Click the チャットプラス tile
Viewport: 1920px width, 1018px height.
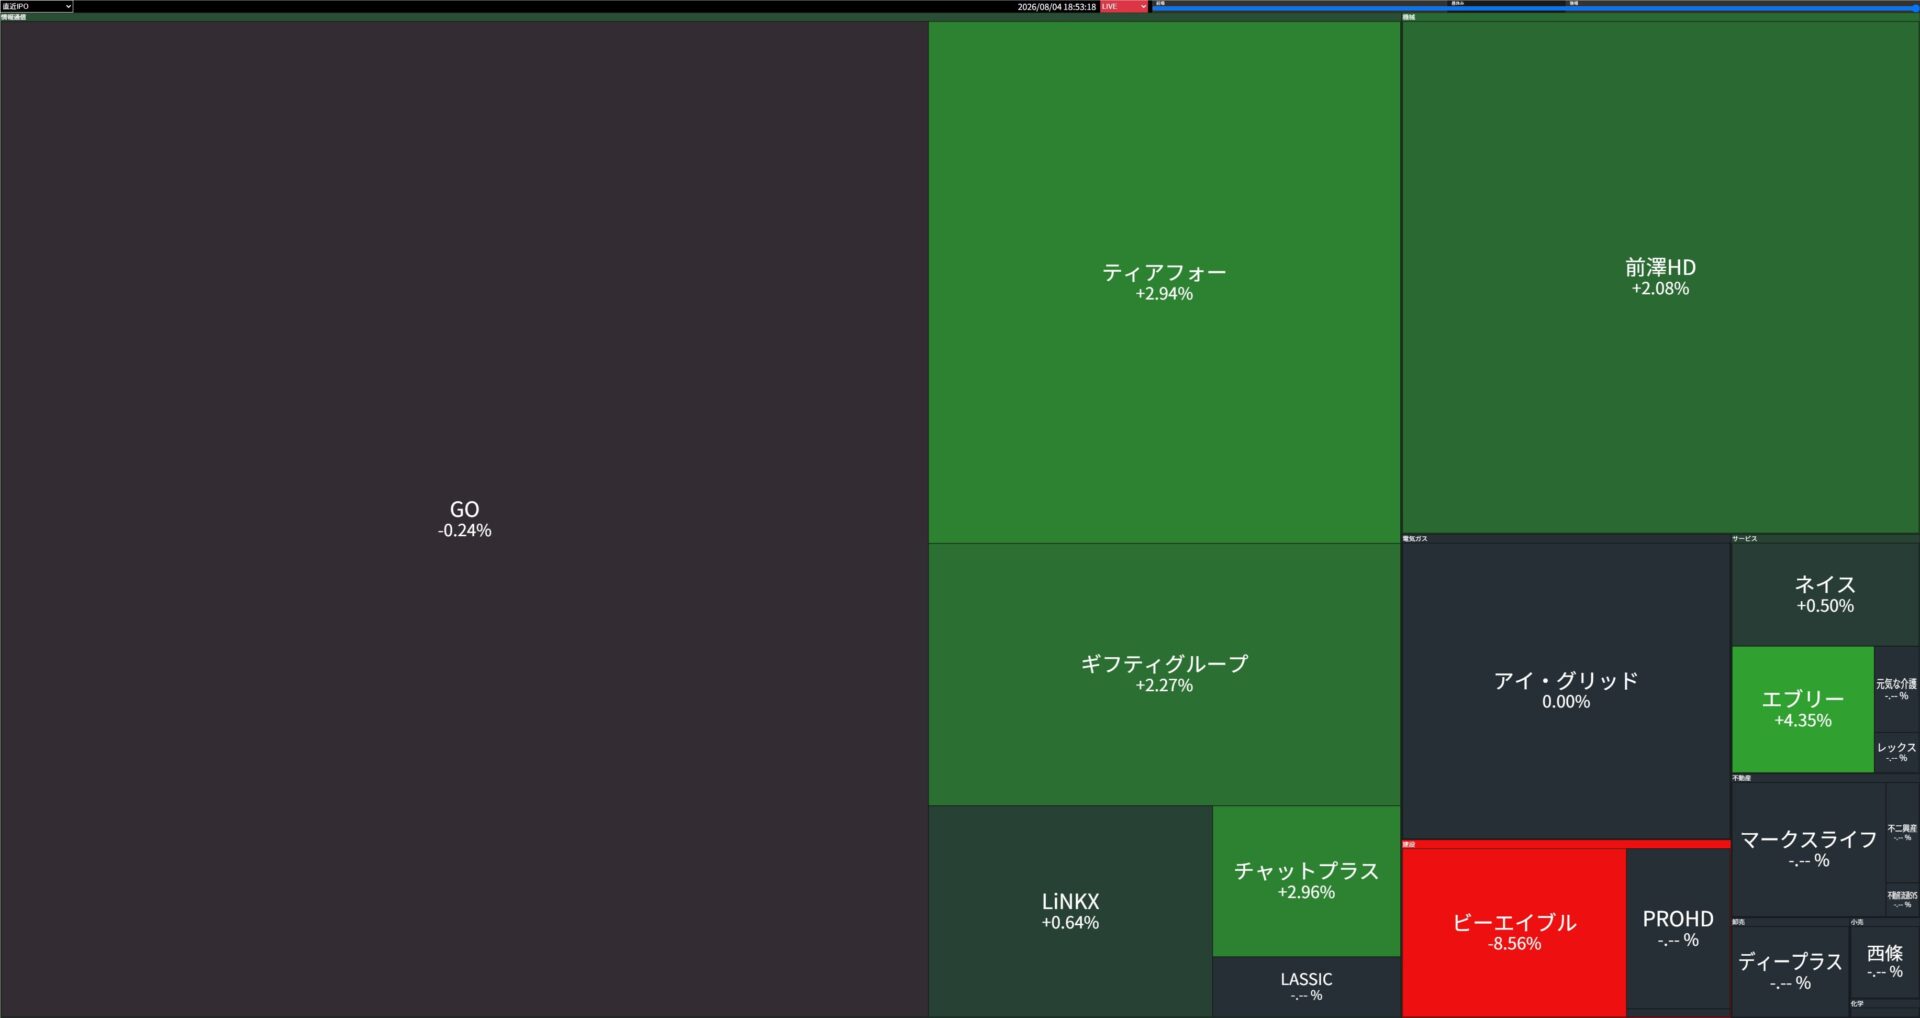(1306, 881)
